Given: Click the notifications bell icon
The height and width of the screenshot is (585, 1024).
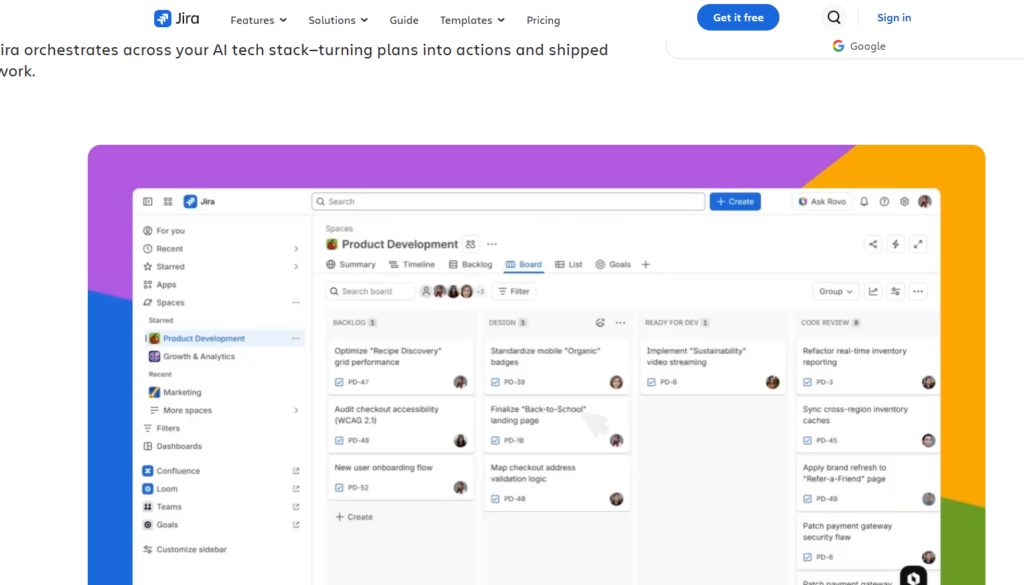Looking at the screenshot, I should point(864,202).
